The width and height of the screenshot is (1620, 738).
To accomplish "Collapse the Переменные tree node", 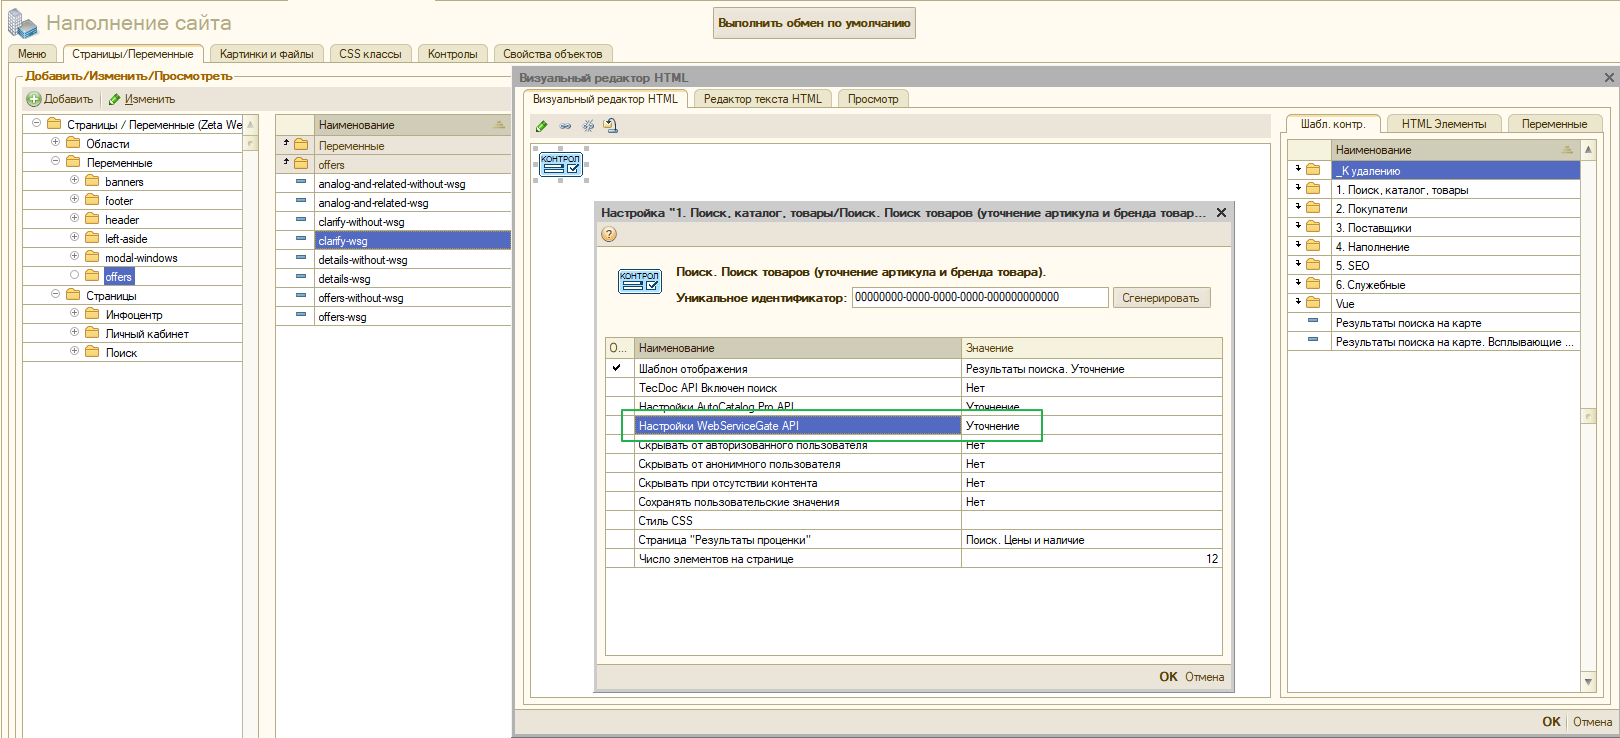I will tap(55, 162).
